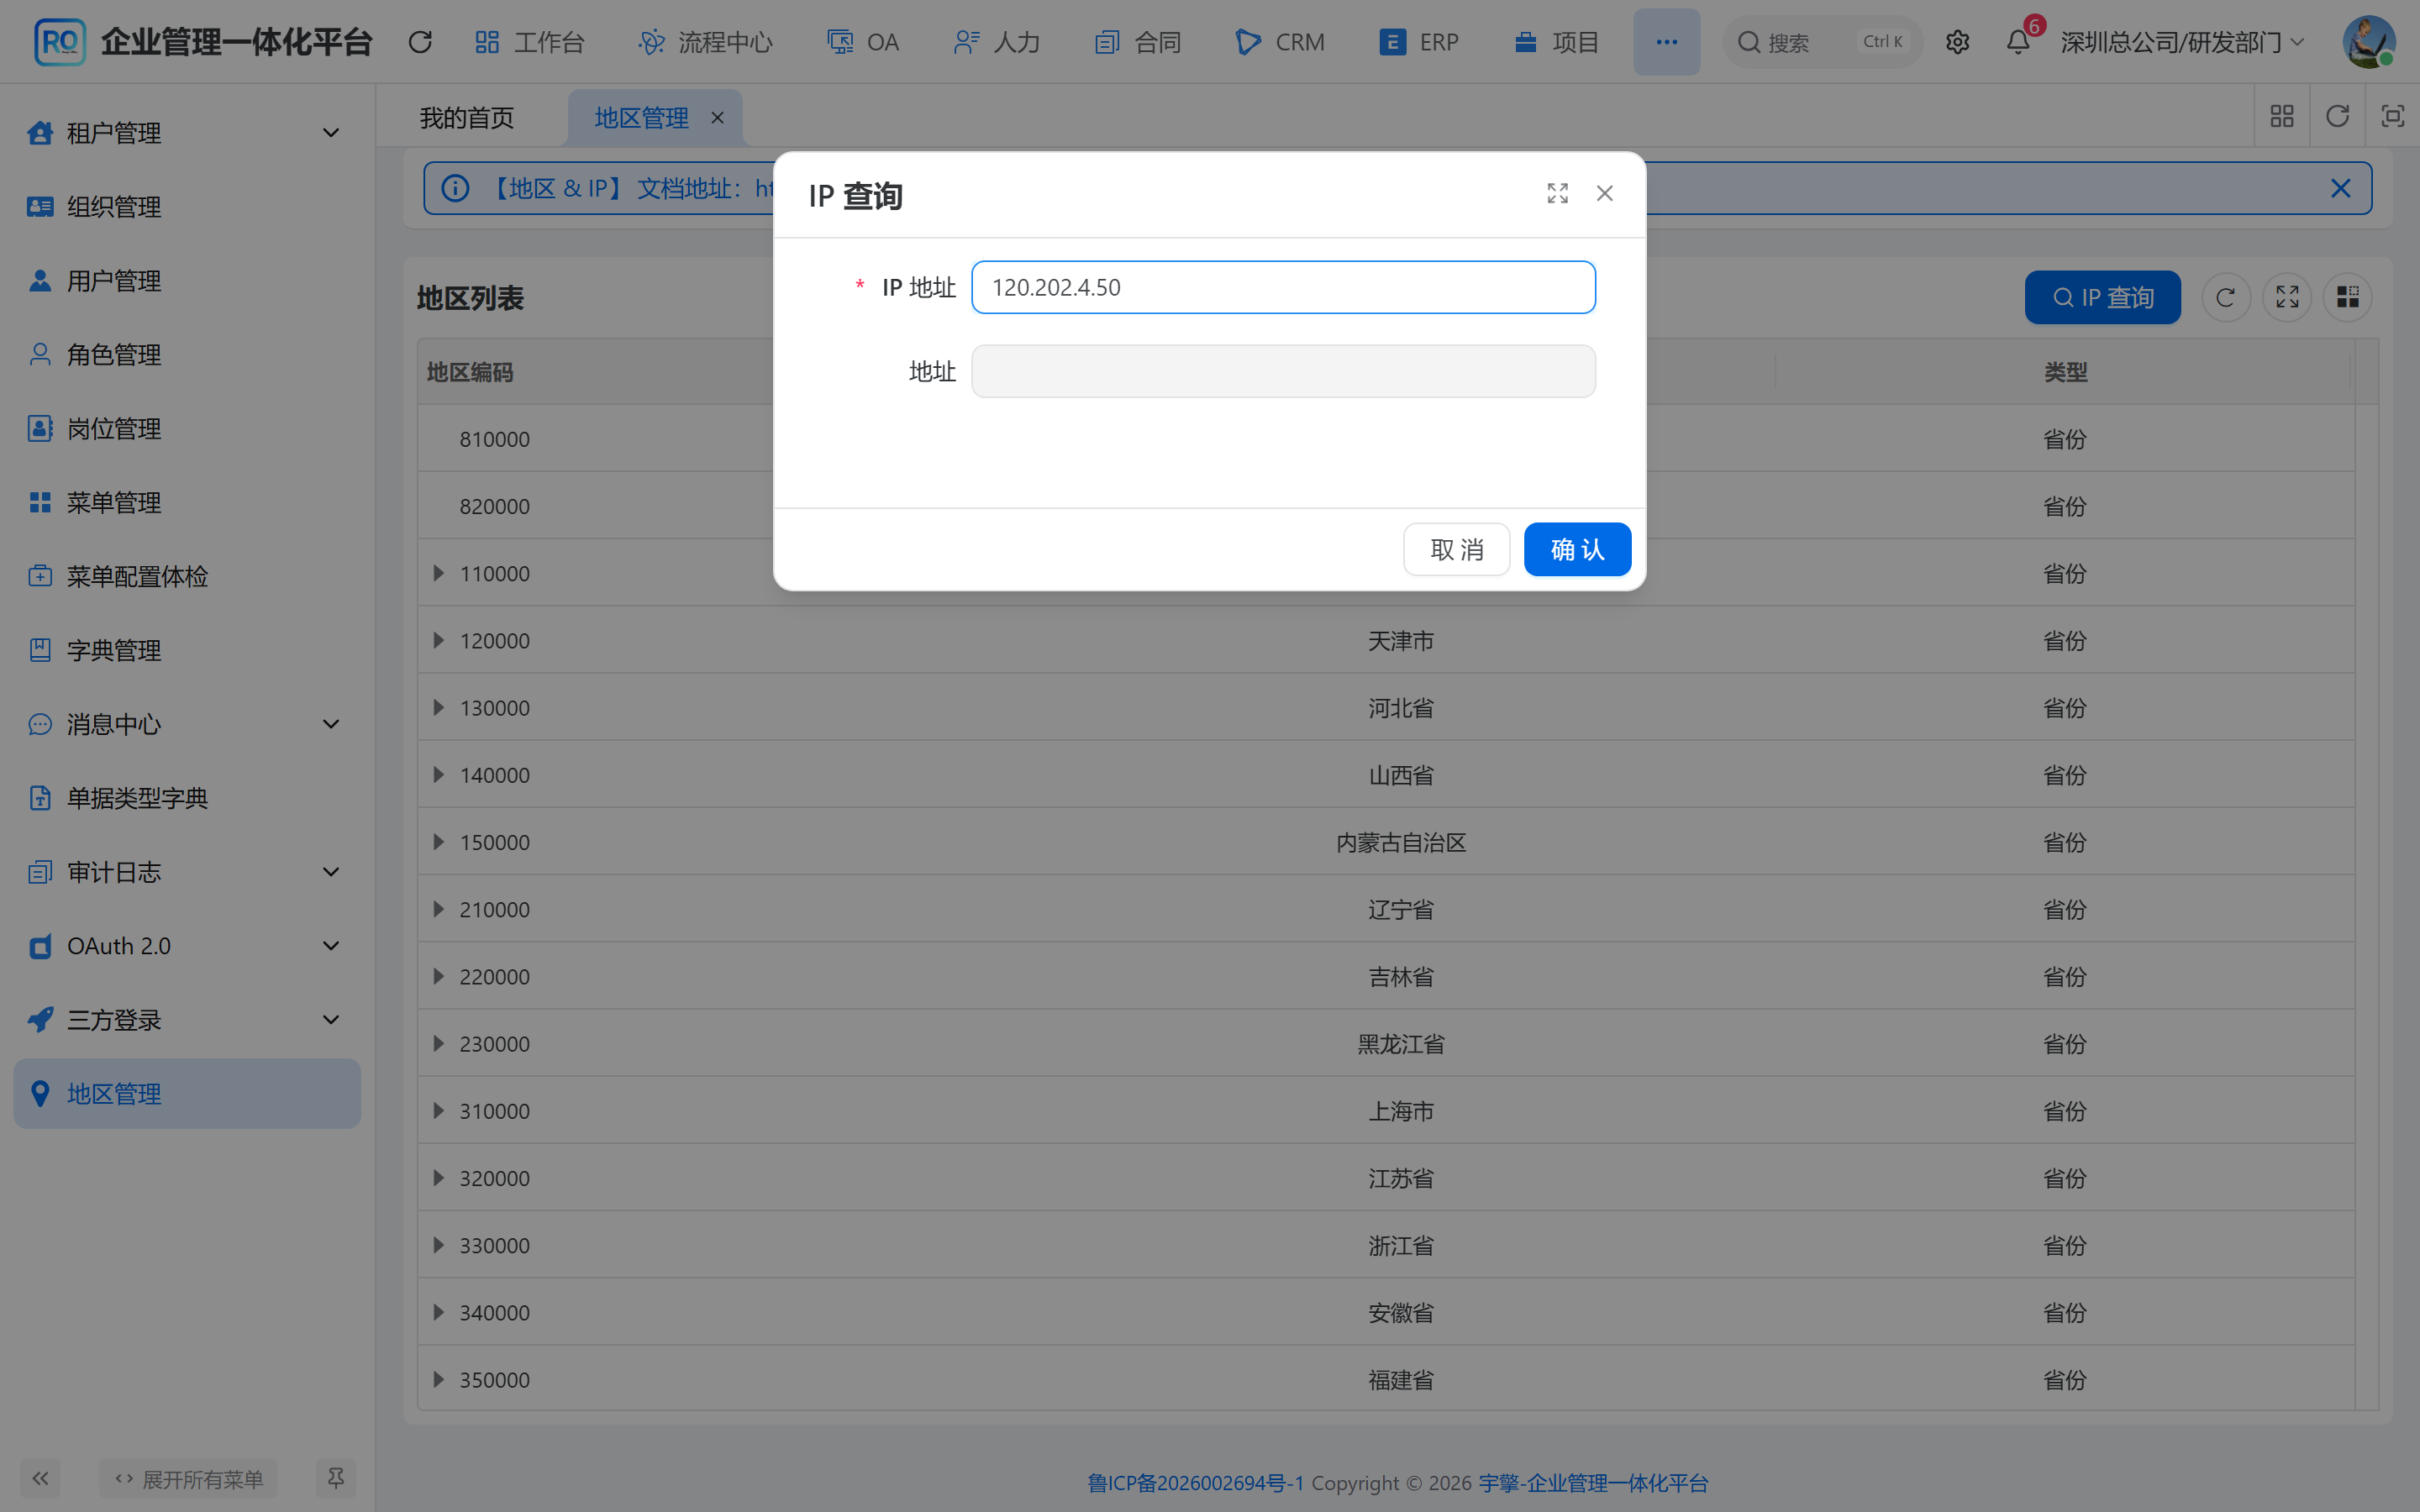The image size is (2420, 1512).
Task: Click 确认 in the dialog
Action: click(x=1577, y=549)
